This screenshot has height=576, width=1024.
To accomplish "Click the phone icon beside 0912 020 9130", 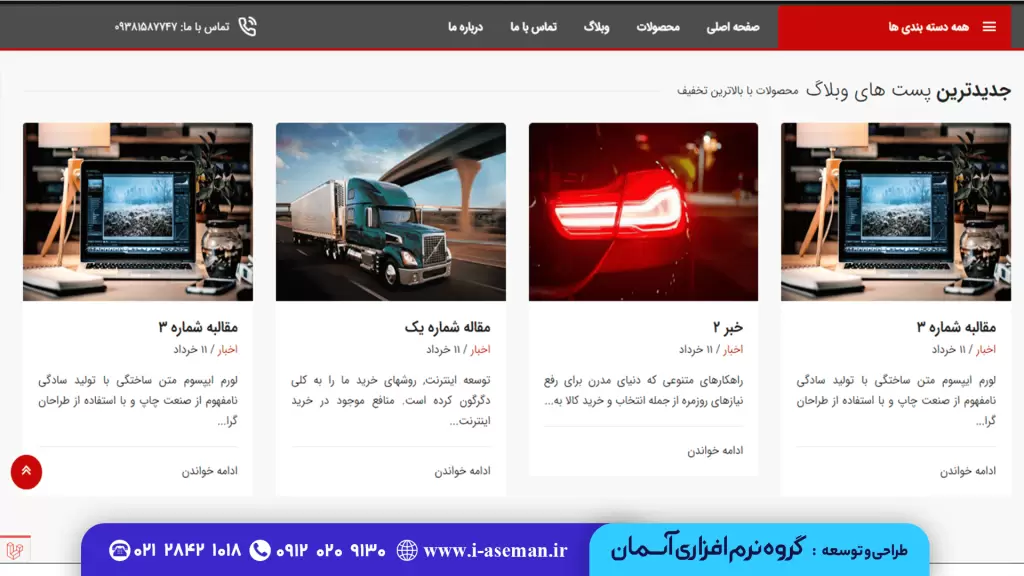I will [260, 551].
